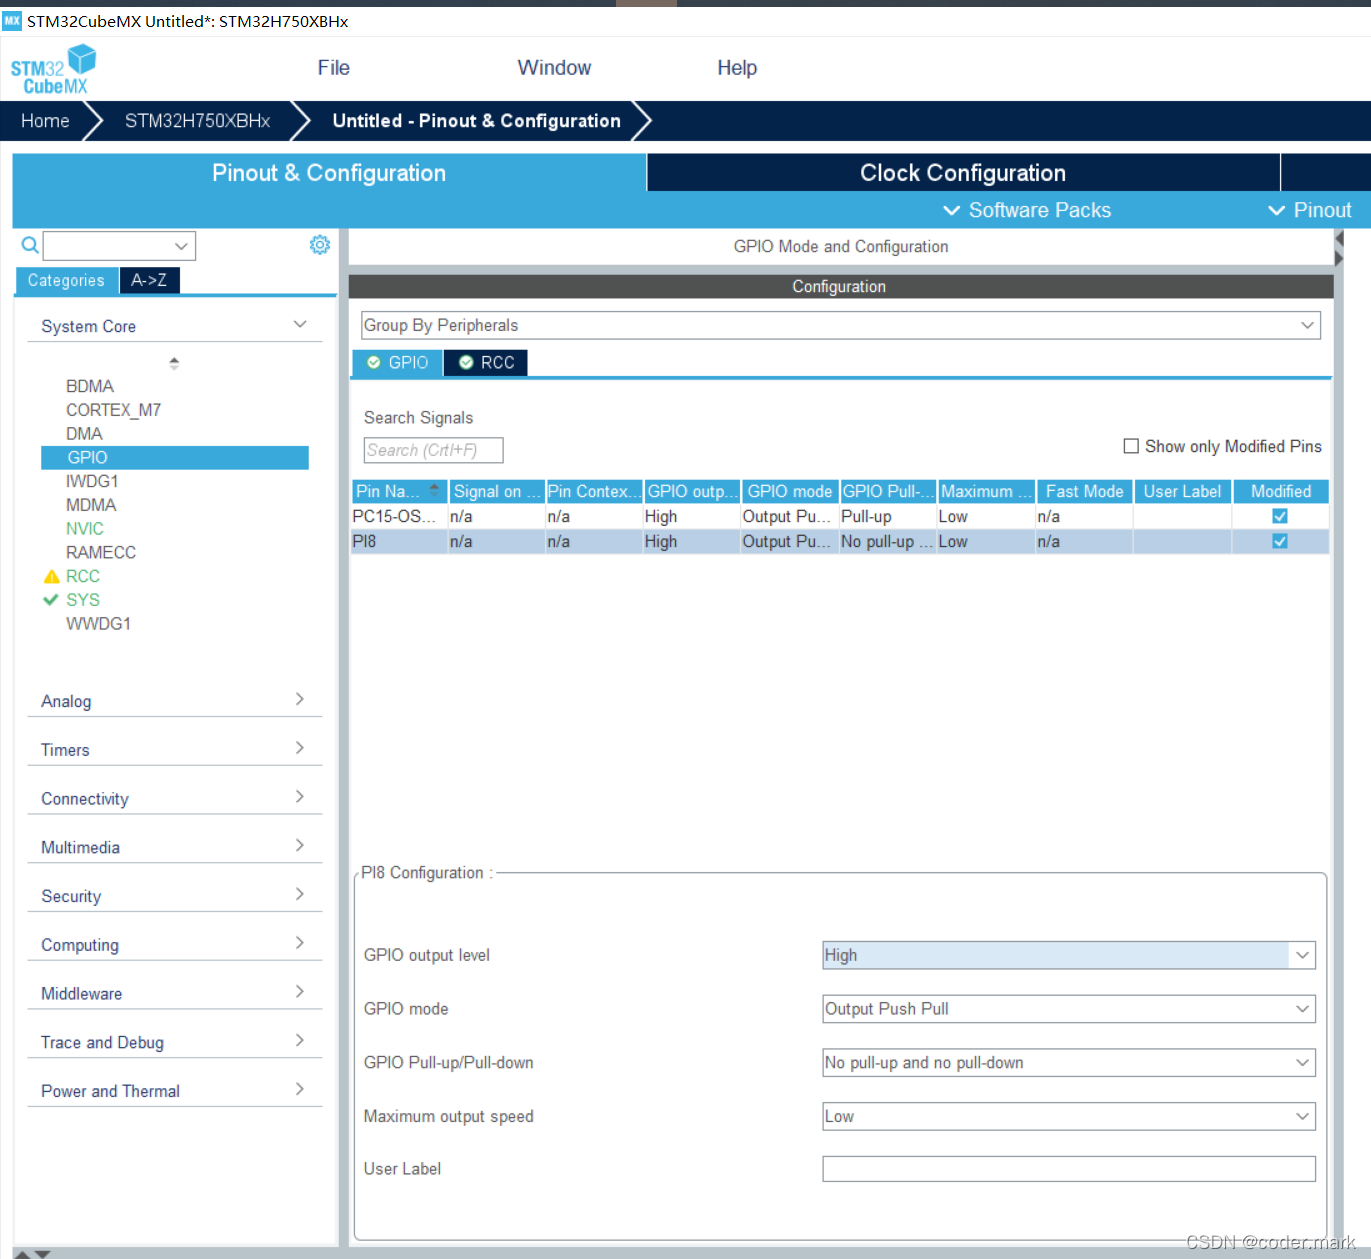Expand the Security category
This screenshot has width=1371, height=1259.
pyautogui.click(x=174, y=896)
